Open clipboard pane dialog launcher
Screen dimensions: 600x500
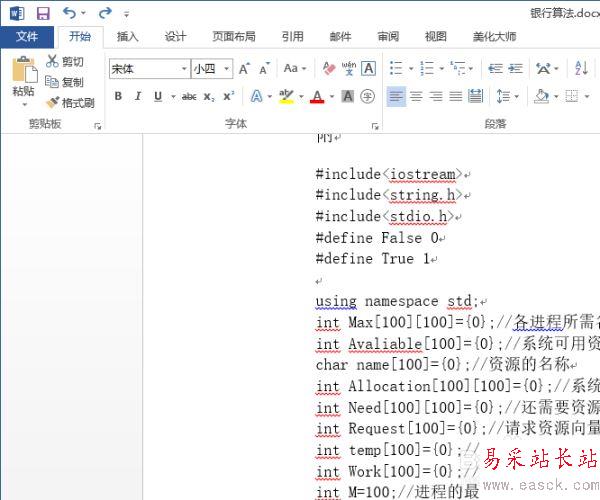click(98, 126)
